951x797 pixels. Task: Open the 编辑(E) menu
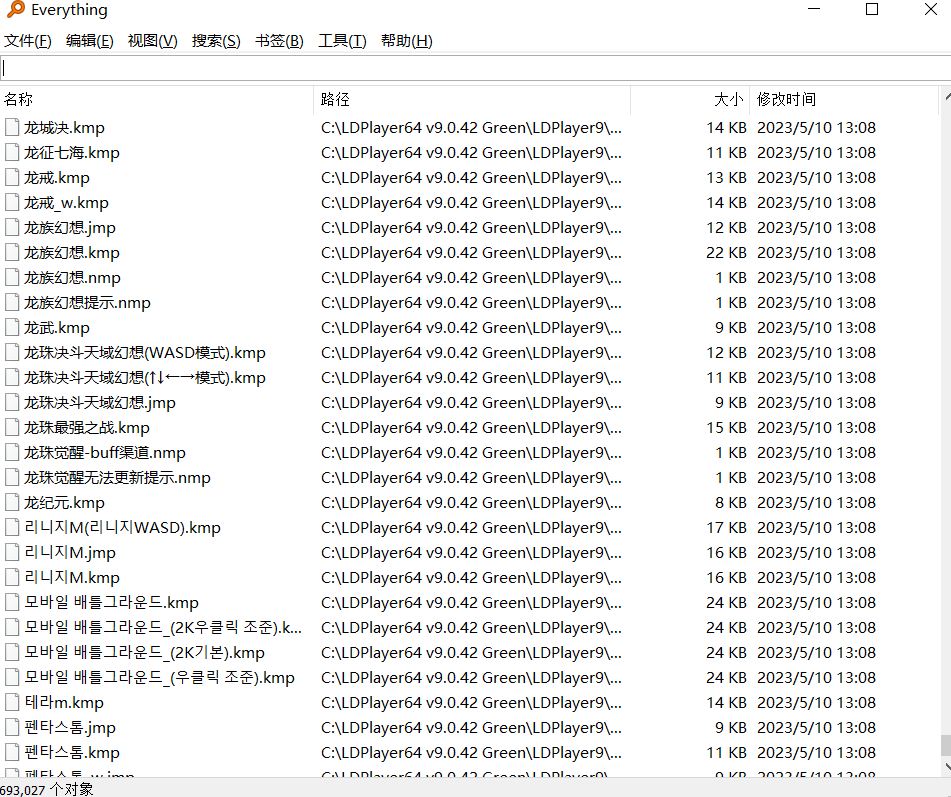(x=89, y=41)
